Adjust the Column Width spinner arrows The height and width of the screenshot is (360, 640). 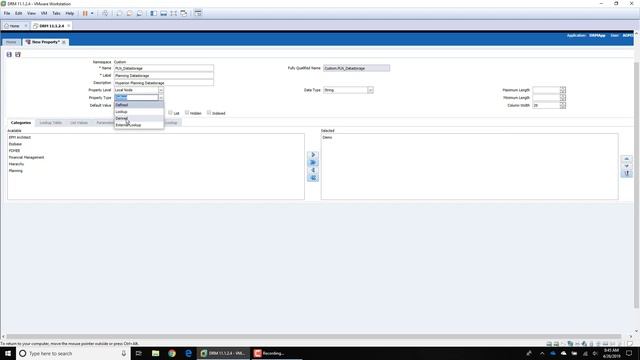click(563, 105)
